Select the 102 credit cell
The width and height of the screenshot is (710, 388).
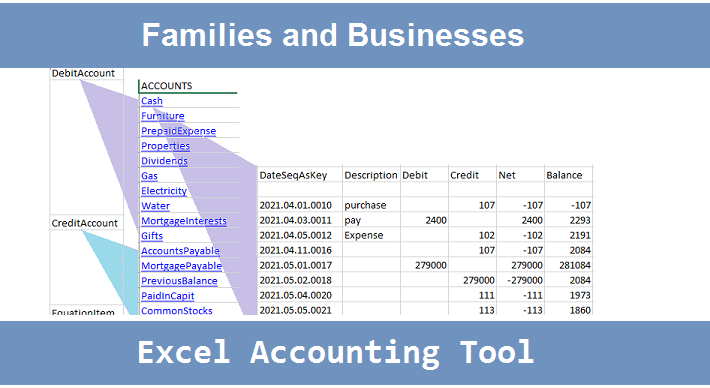(x=472, y=235)
